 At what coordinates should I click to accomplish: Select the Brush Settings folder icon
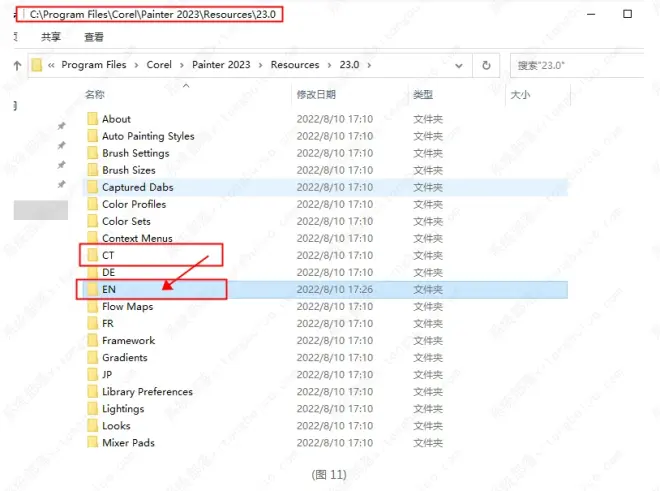93,153
